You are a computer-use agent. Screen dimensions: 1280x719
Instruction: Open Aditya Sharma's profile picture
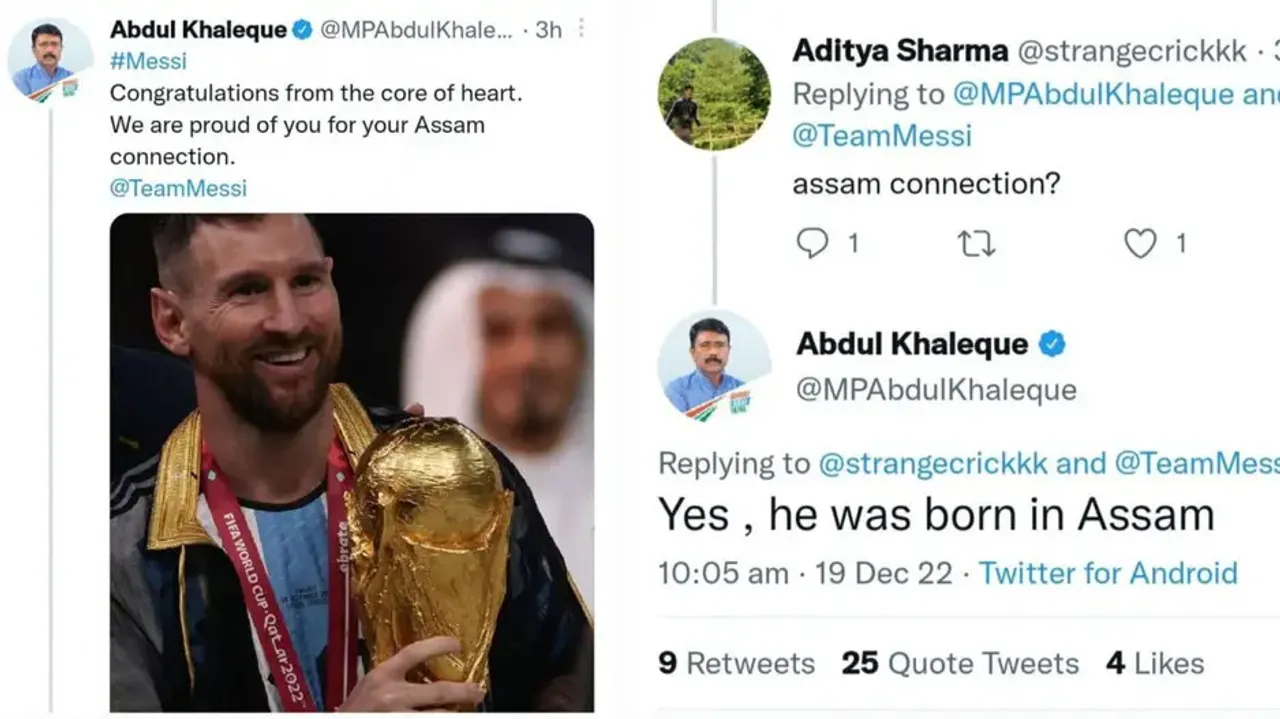tap(714, 94)
